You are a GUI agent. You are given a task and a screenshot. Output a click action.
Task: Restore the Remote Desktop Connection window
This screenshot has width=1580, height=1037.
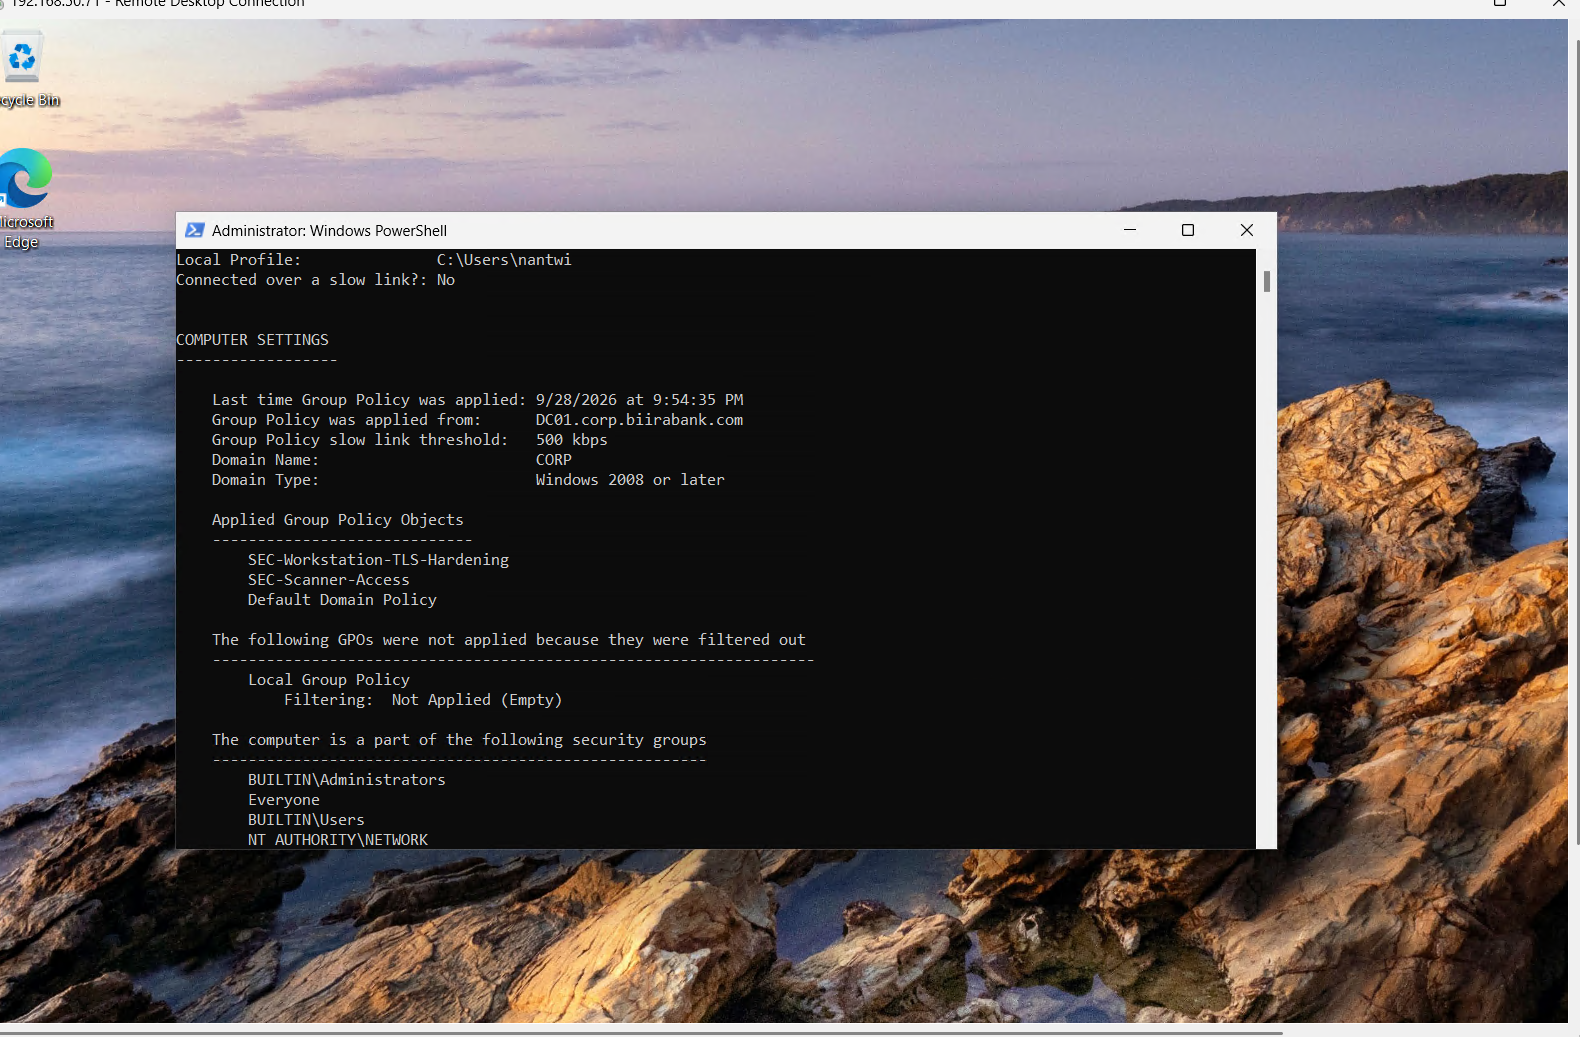[1500, 4]
